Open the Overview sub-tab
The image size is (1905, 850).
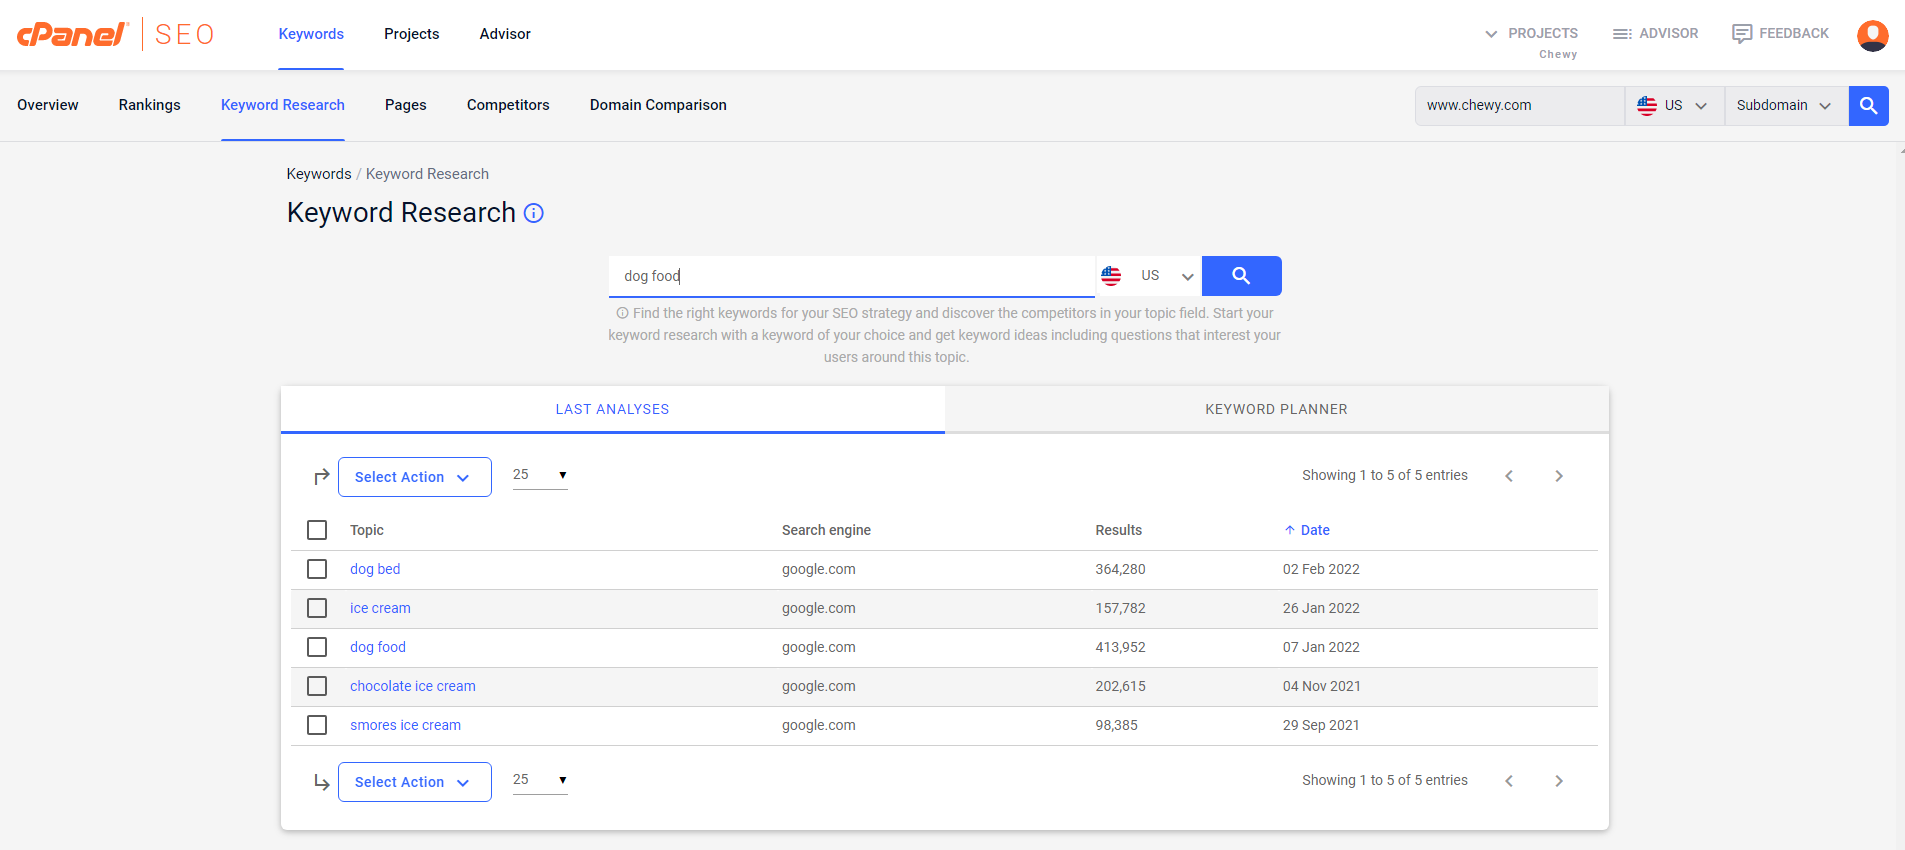point(48,105)
